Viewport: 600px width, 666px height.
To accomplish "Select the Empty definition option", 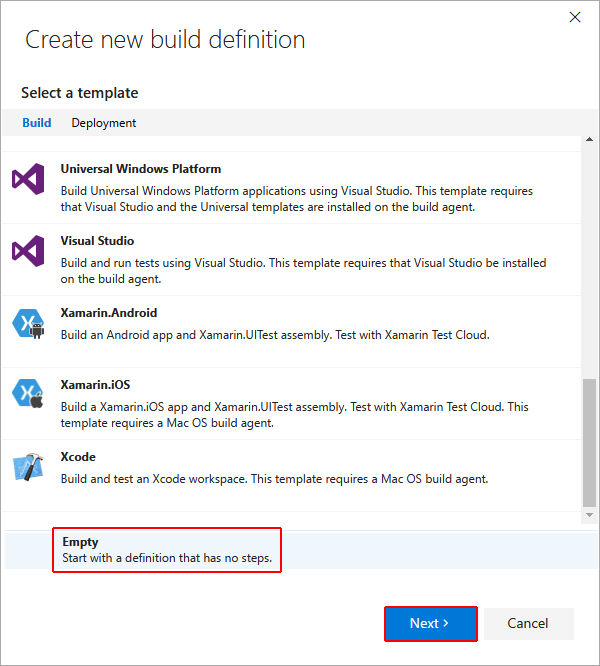I will (x=166, y=550).
